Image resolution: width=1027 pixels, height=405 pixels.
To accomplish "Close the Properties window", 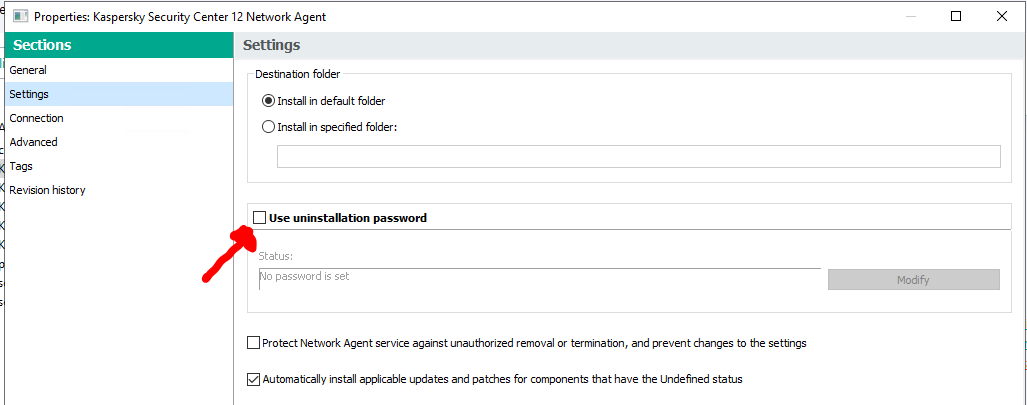I will pos(1002,16).
